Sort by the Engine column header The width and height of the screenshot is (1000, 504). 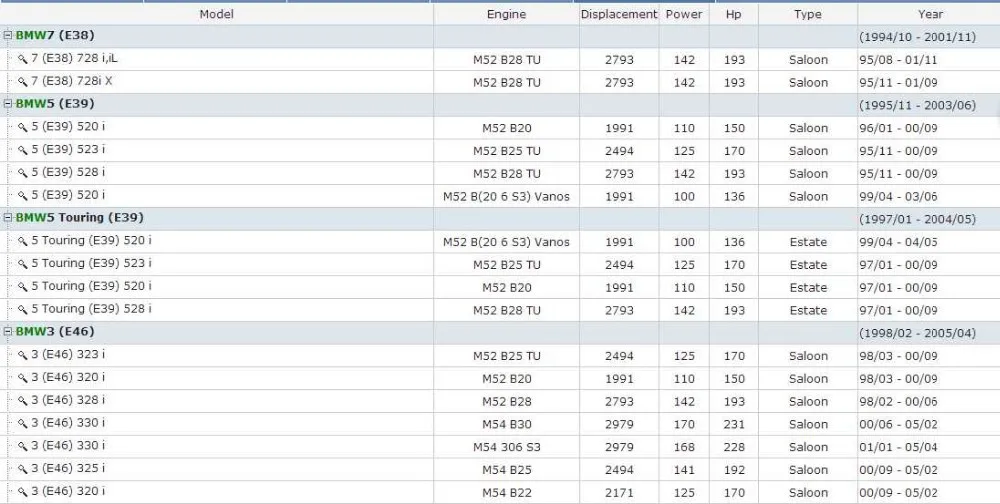point(506,14)
